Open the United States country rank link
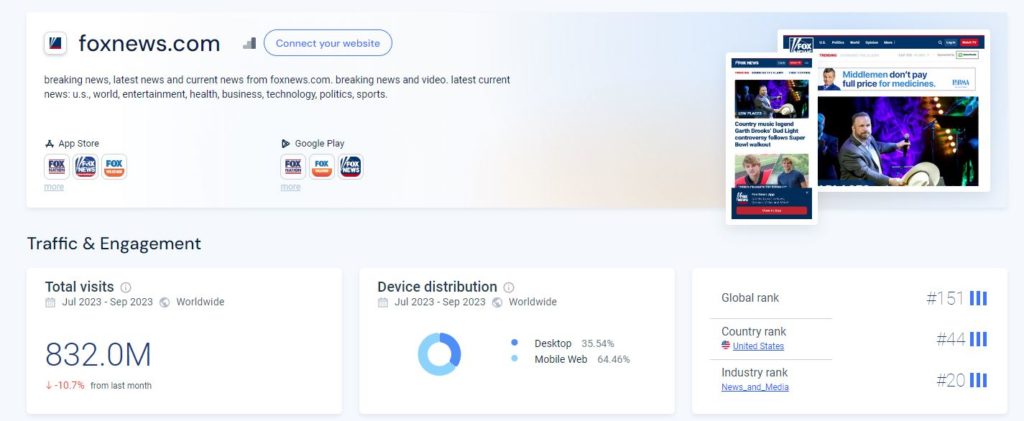Screen dimensions: 1024x421 (758, 346)
